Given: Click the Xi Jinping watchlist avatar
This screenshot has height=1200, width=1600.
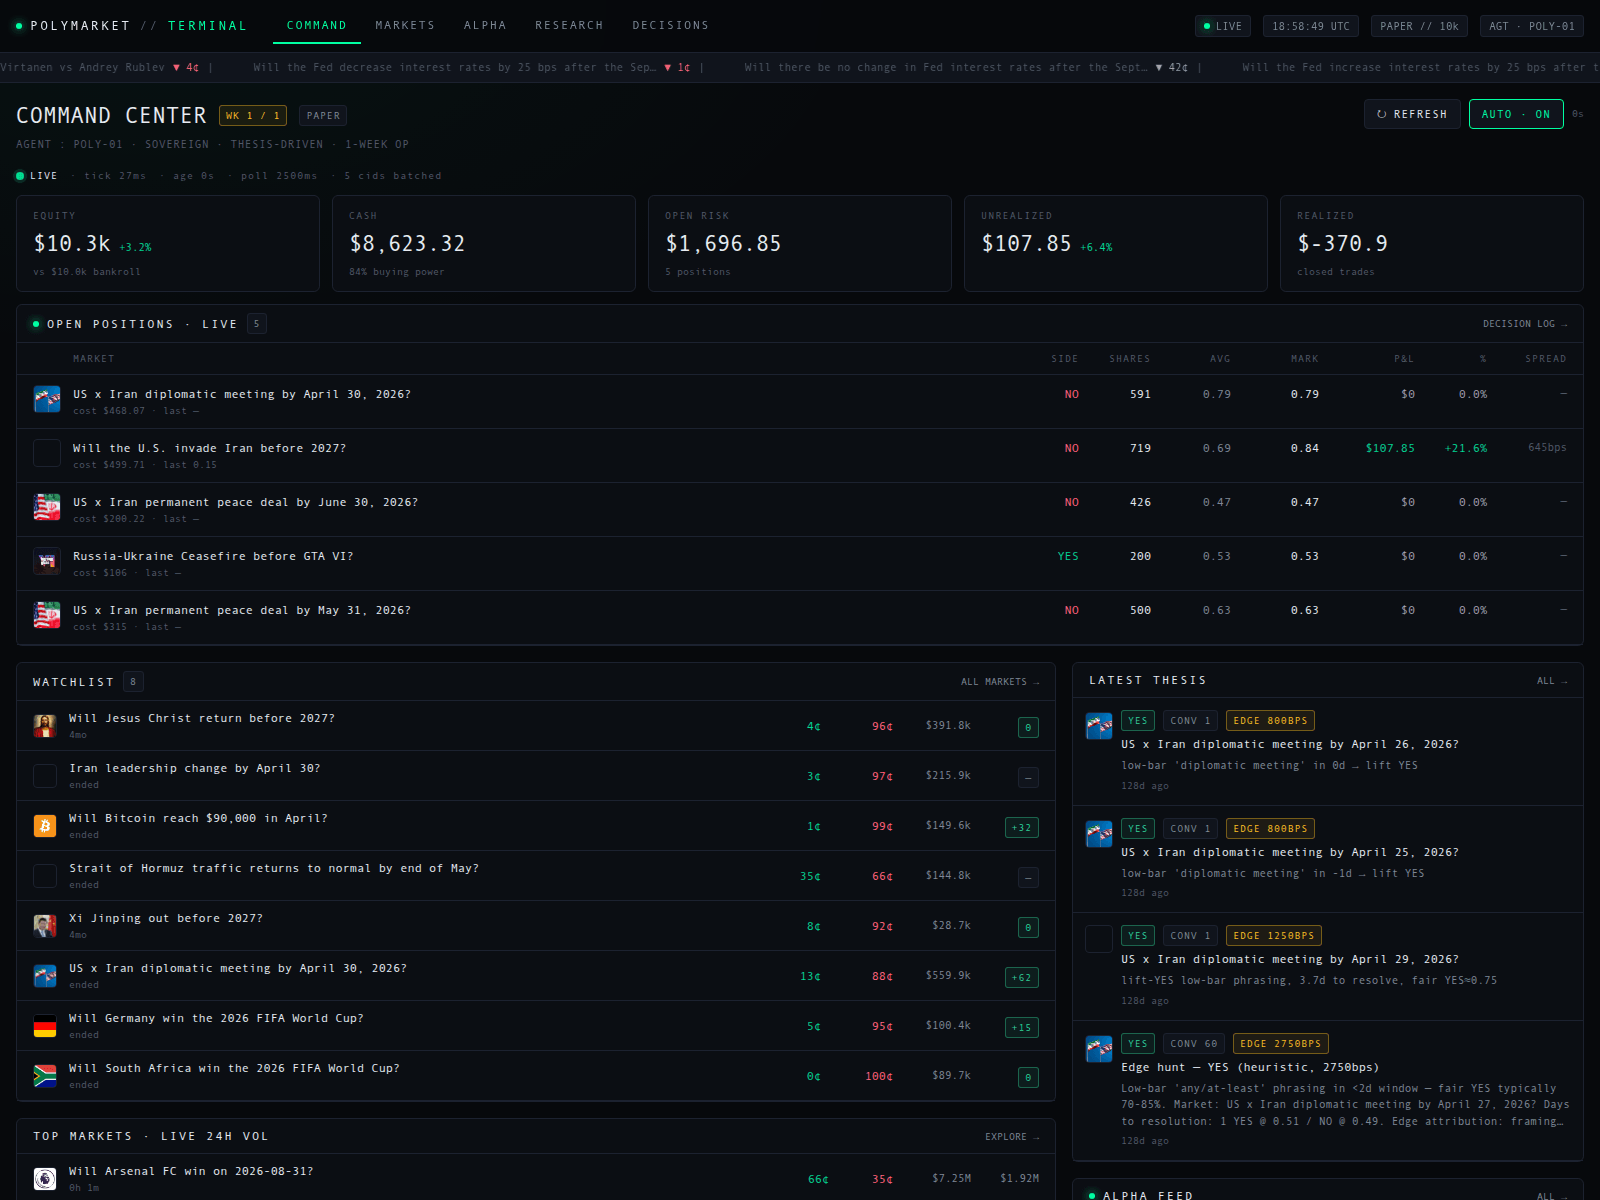Looking at the screenshot, I should click(x=45, y=926).
